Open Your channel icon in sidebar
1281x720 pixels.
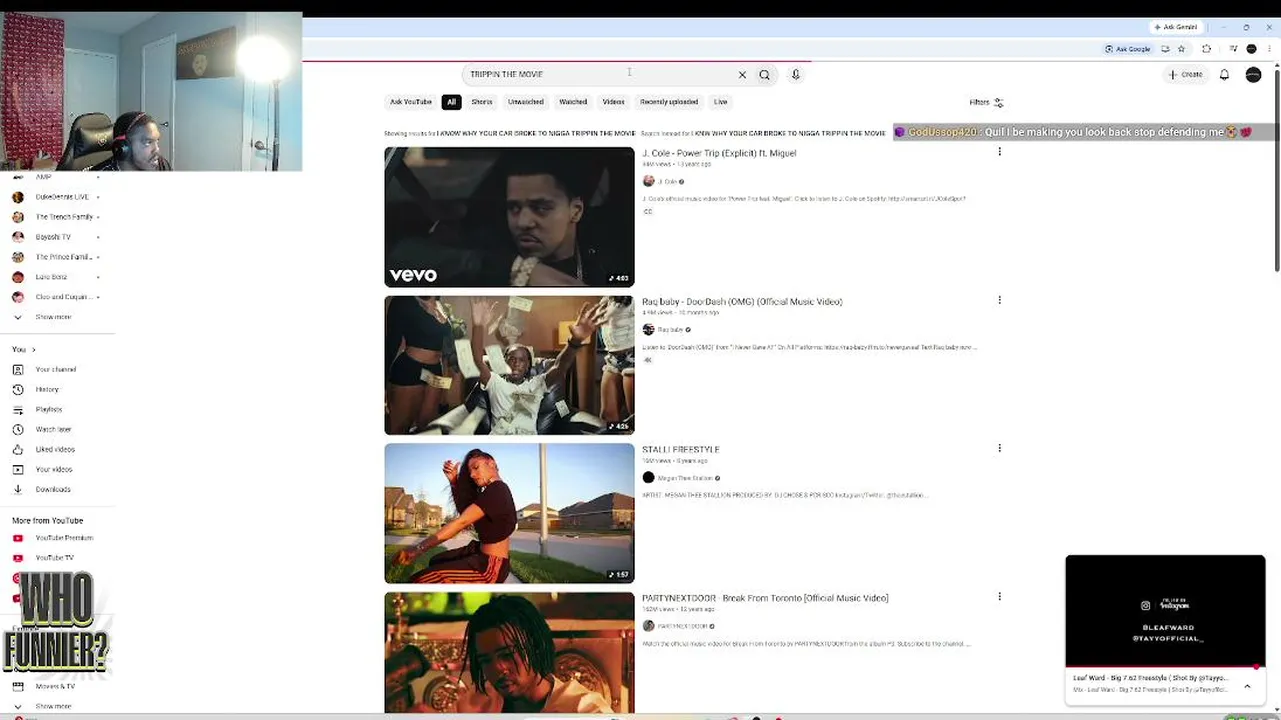[18, 370]
